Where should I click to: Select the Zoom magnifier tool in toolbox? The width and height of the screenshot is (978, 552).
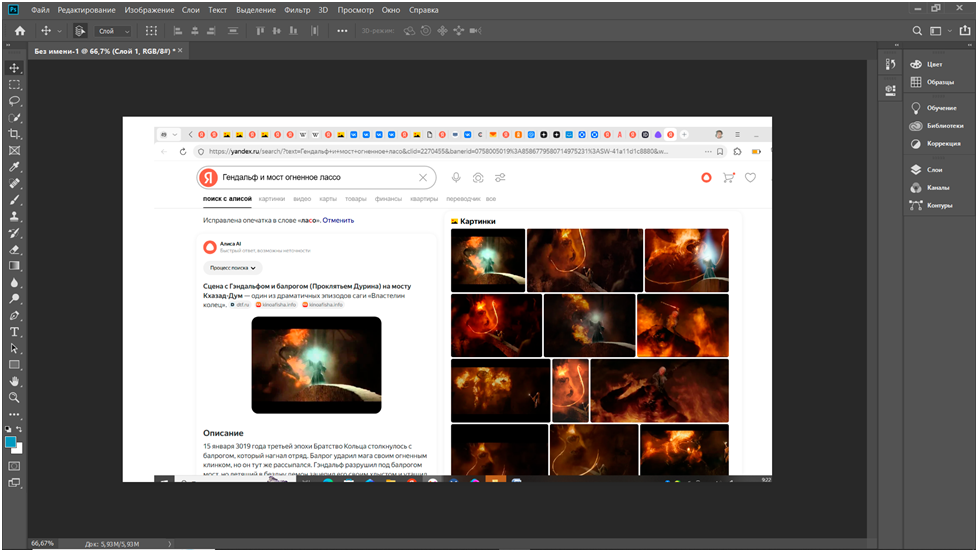pos(14,398)
